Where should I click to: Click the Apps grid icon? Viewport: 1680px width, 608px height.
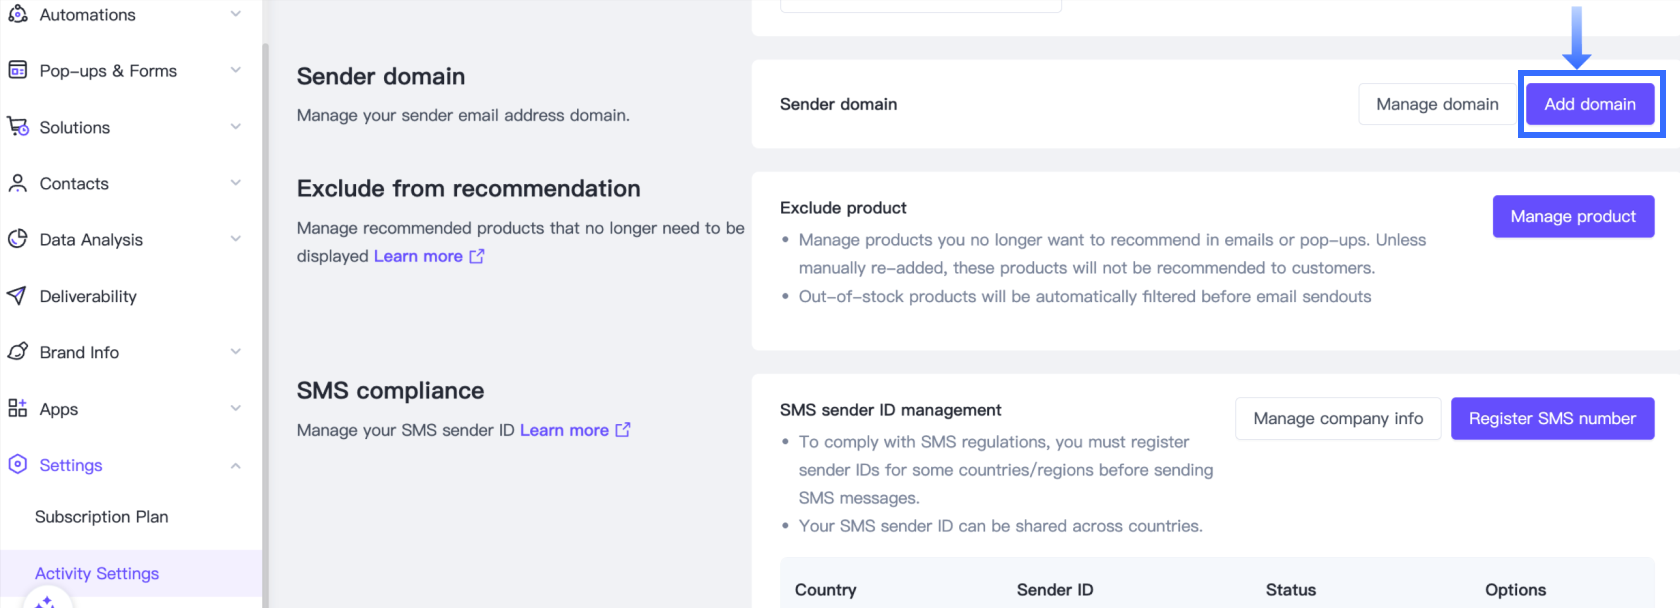coord(17,408)
